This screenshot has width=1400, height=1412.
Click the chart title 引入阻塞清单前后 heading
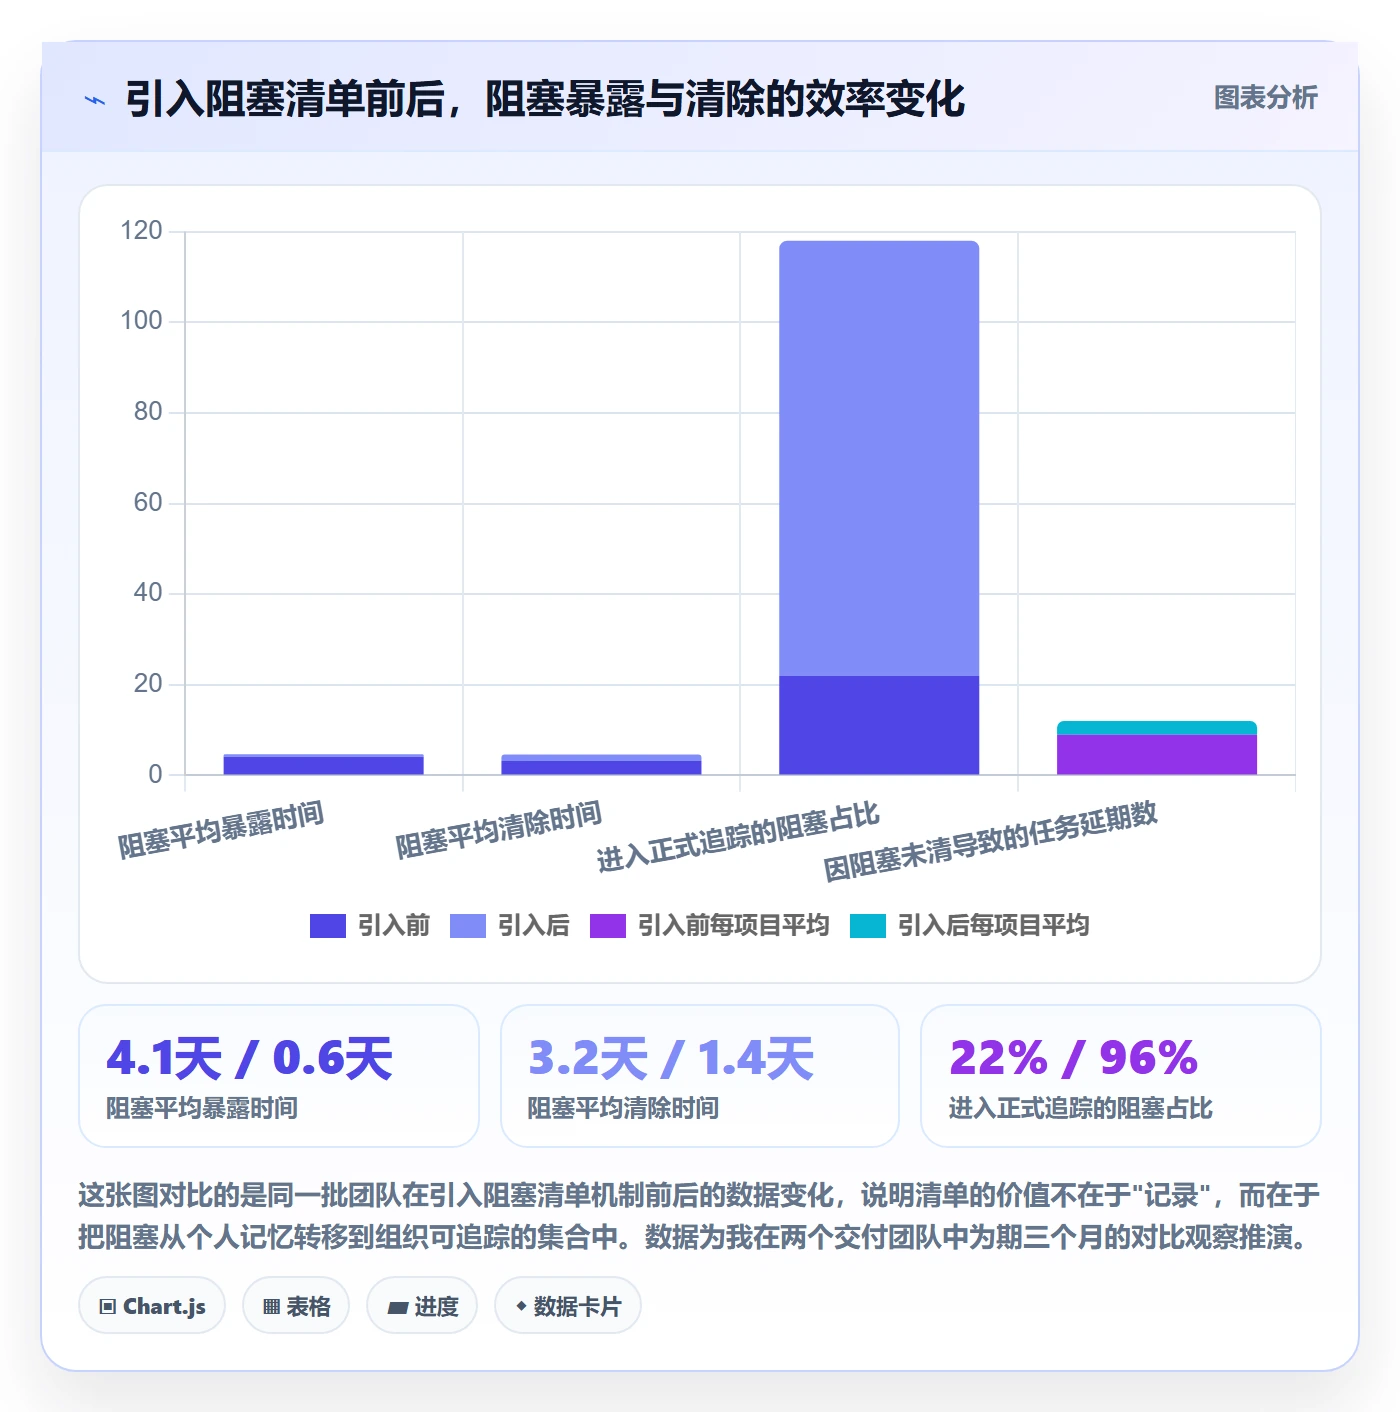pos(545,99)
